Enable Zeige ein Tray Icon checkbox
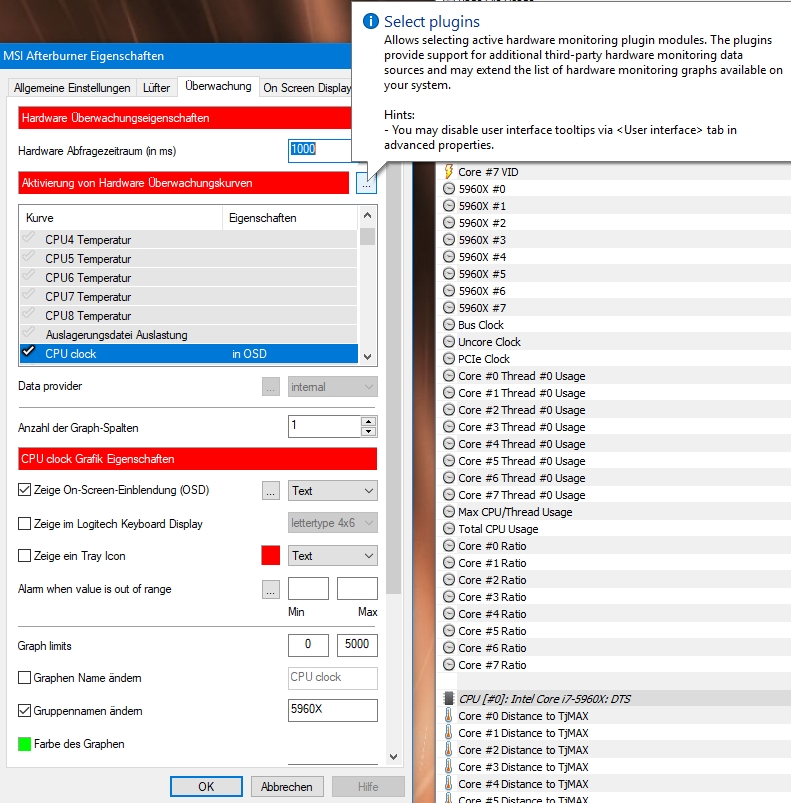Image resolution: width=791 pixels, height=803 pixels. [x=24, y=556]
